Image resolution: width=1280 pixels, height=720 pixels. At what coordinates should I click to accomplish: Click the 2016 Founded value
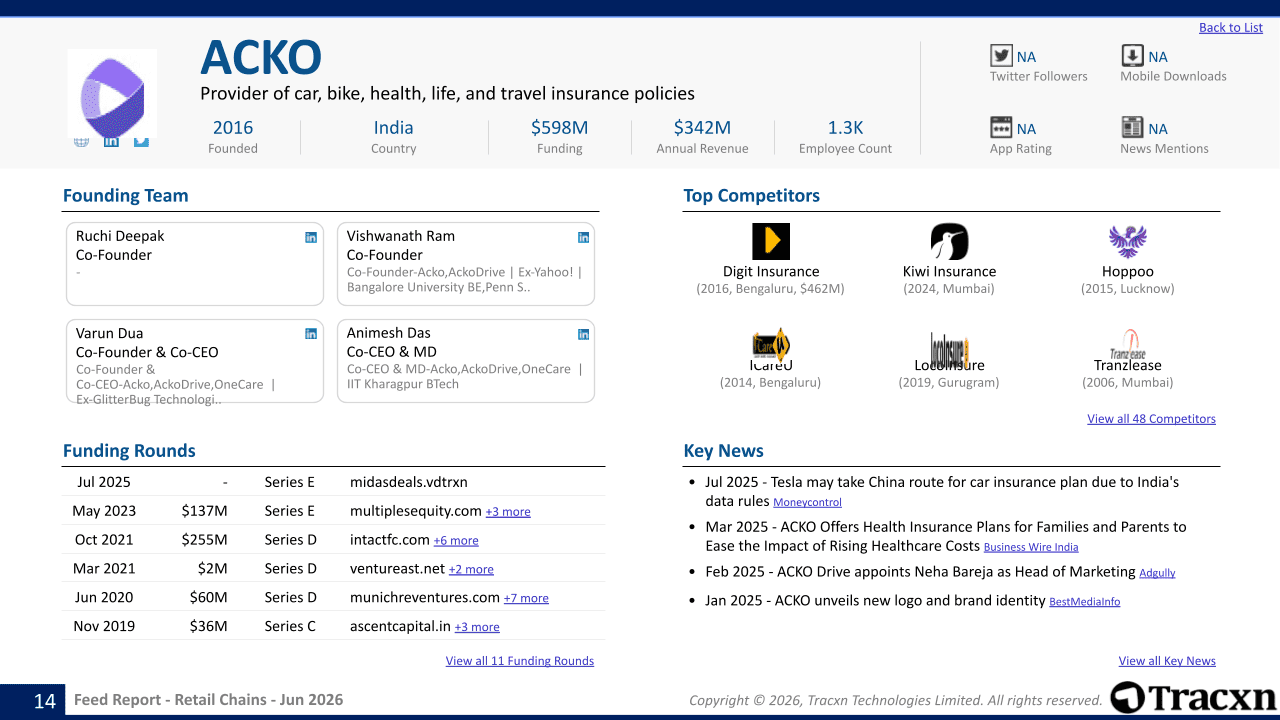click(x=233, y=128)
